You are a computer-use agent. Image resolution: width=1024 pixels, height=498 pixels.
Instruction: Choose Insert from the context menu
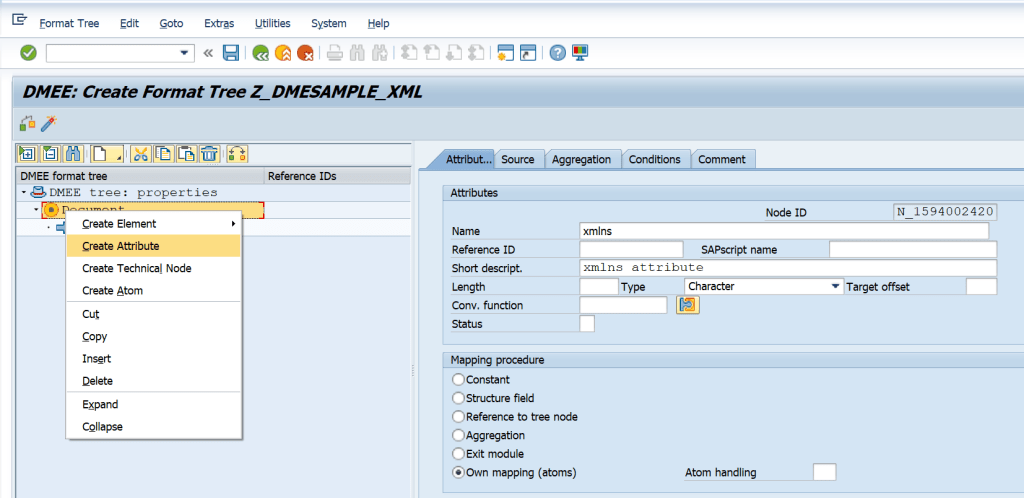click(154, 358)
